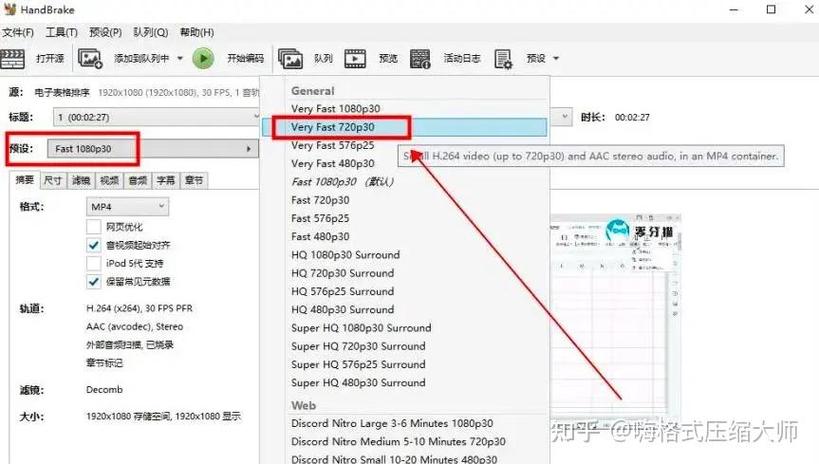Open the 标题 title dropdown
The height and width of the screenshot is (464, 819).
(x=156, y=117)
